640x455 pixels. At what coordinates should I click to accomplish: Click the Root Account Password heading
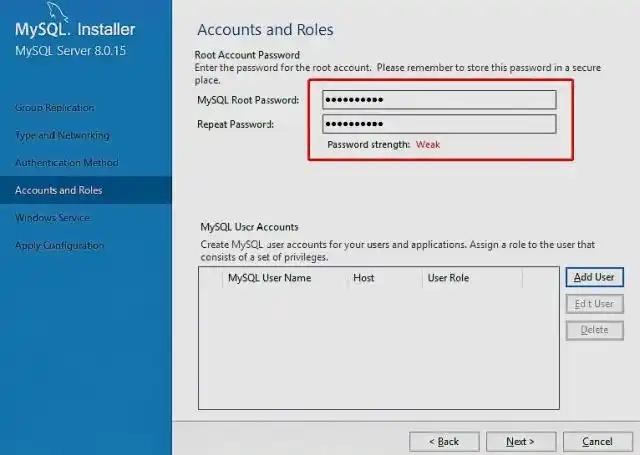tap(247, 55)
